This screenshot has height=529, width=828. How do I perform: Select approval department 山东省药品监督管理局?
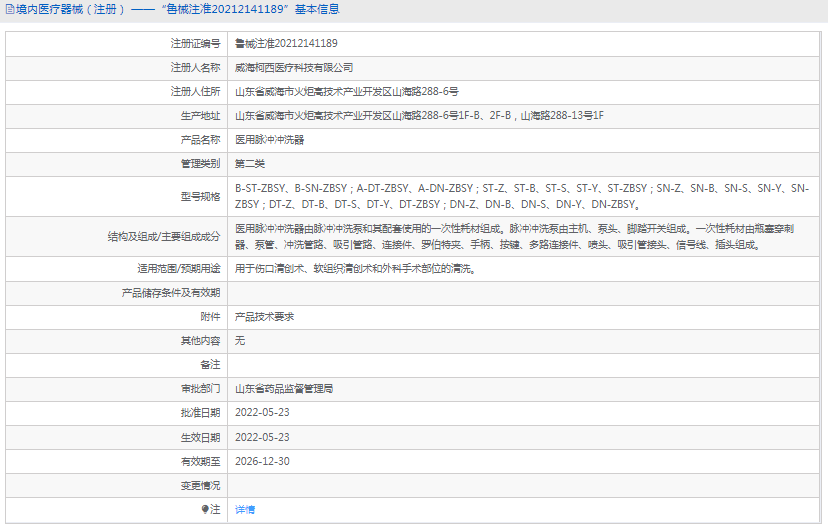pos(284,389)
